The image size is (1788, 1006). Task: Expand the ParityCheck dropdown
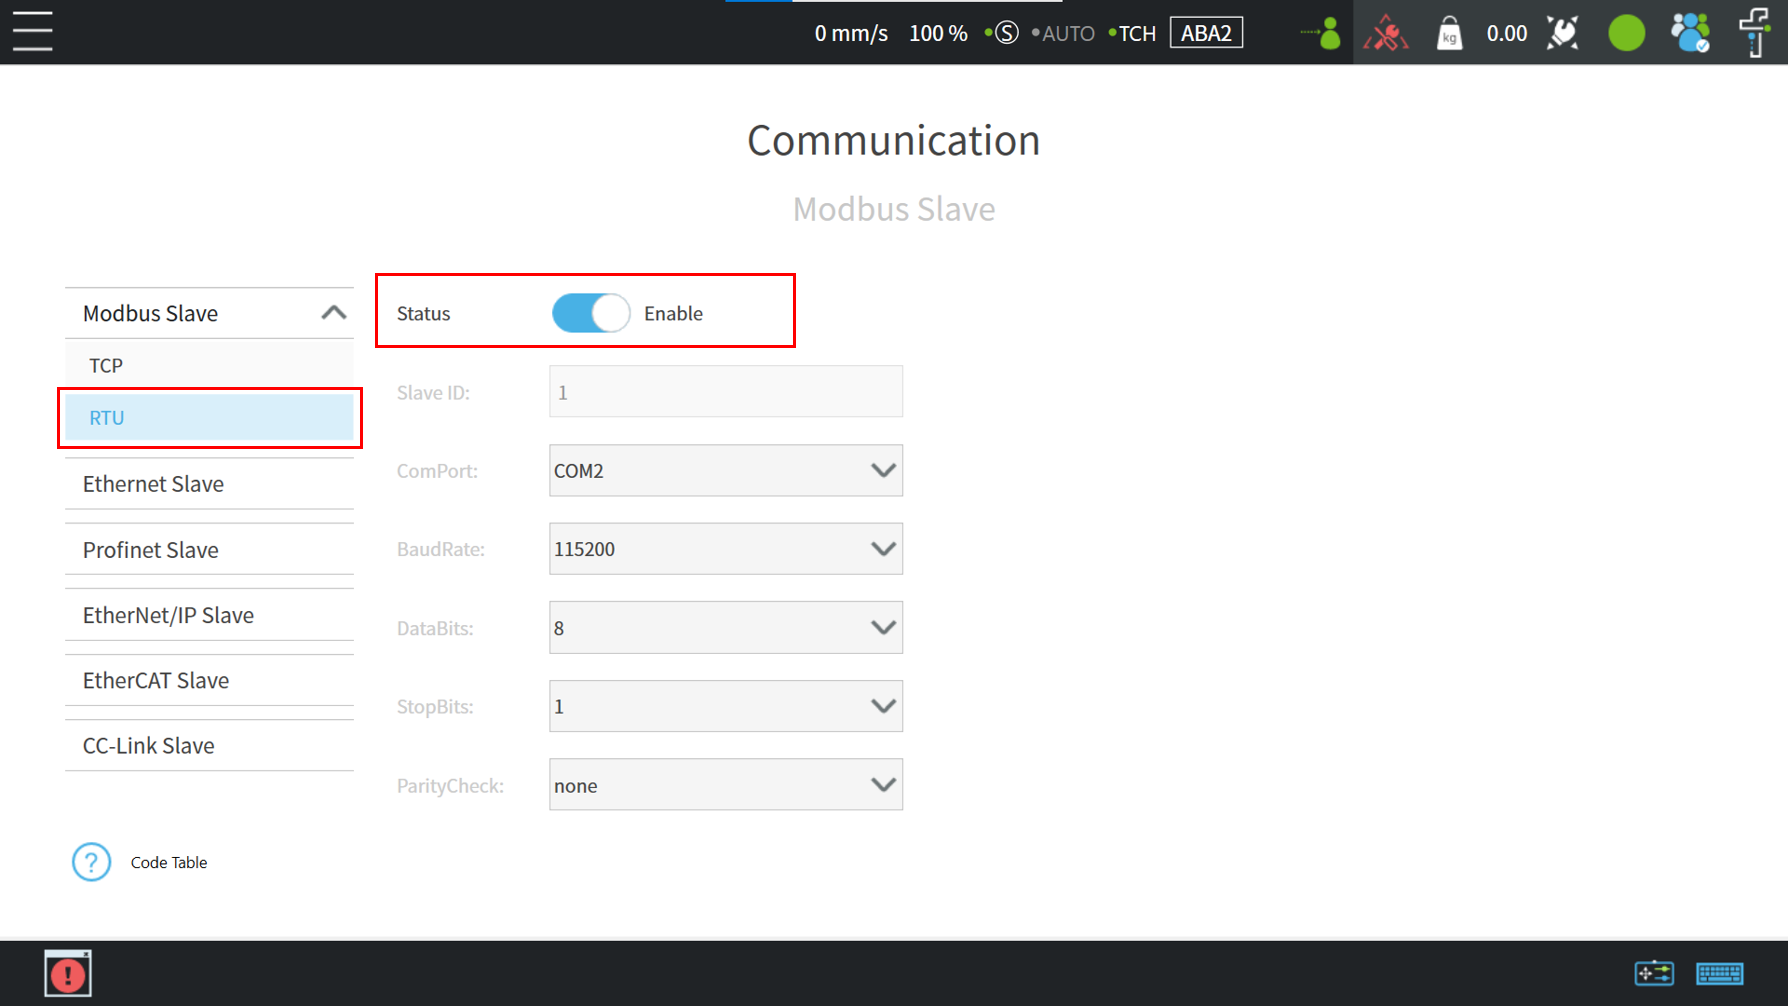725,785
